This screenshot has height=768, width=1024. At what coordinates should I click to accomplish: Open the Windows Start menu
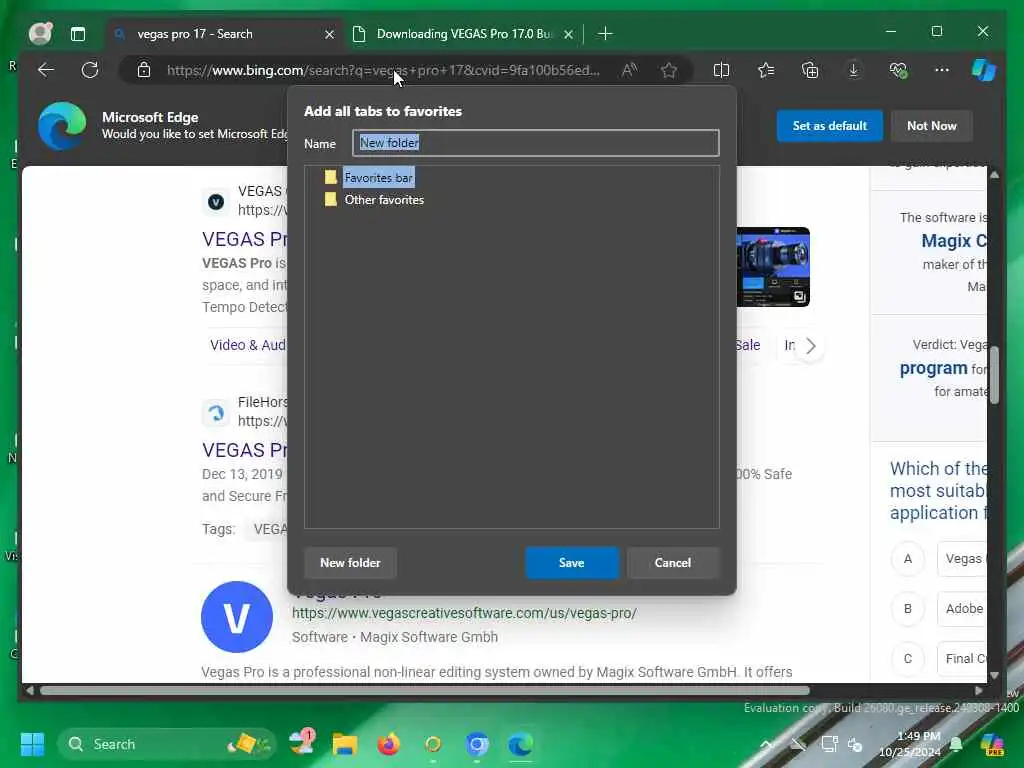(32, 744)
